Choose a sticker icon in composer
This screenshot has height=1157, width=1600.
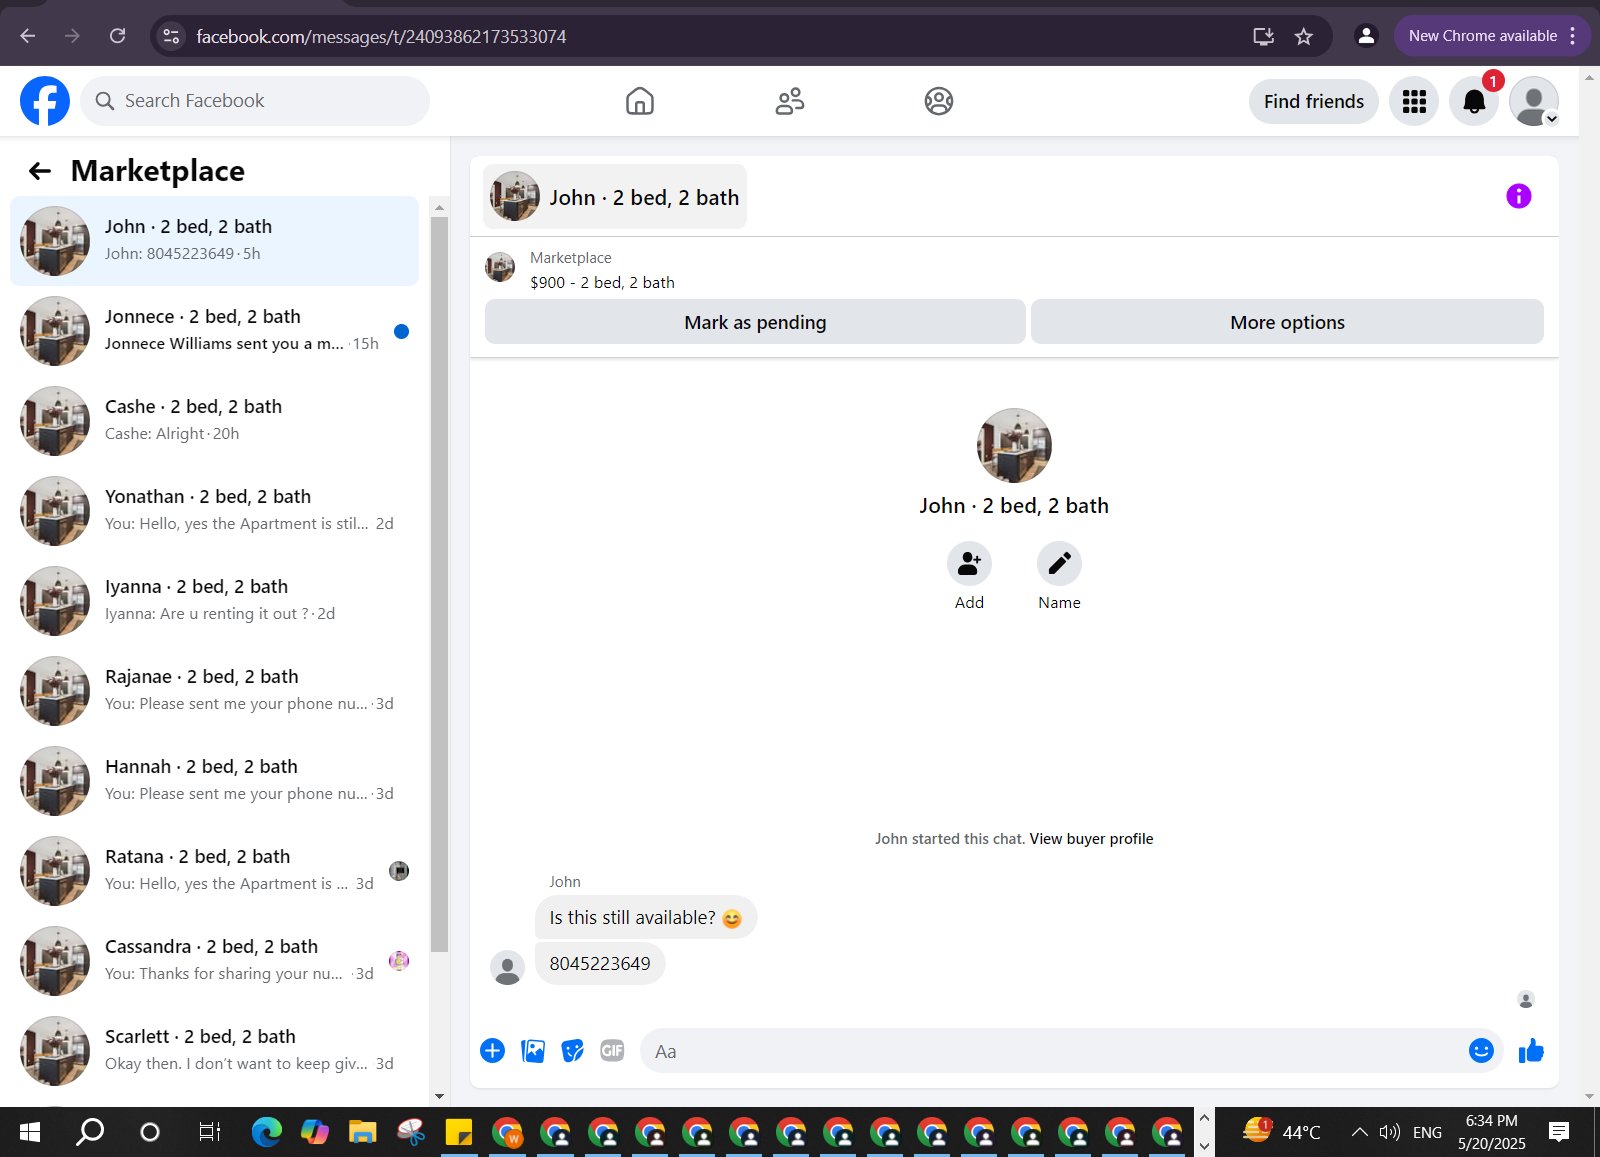(573, 1051)
